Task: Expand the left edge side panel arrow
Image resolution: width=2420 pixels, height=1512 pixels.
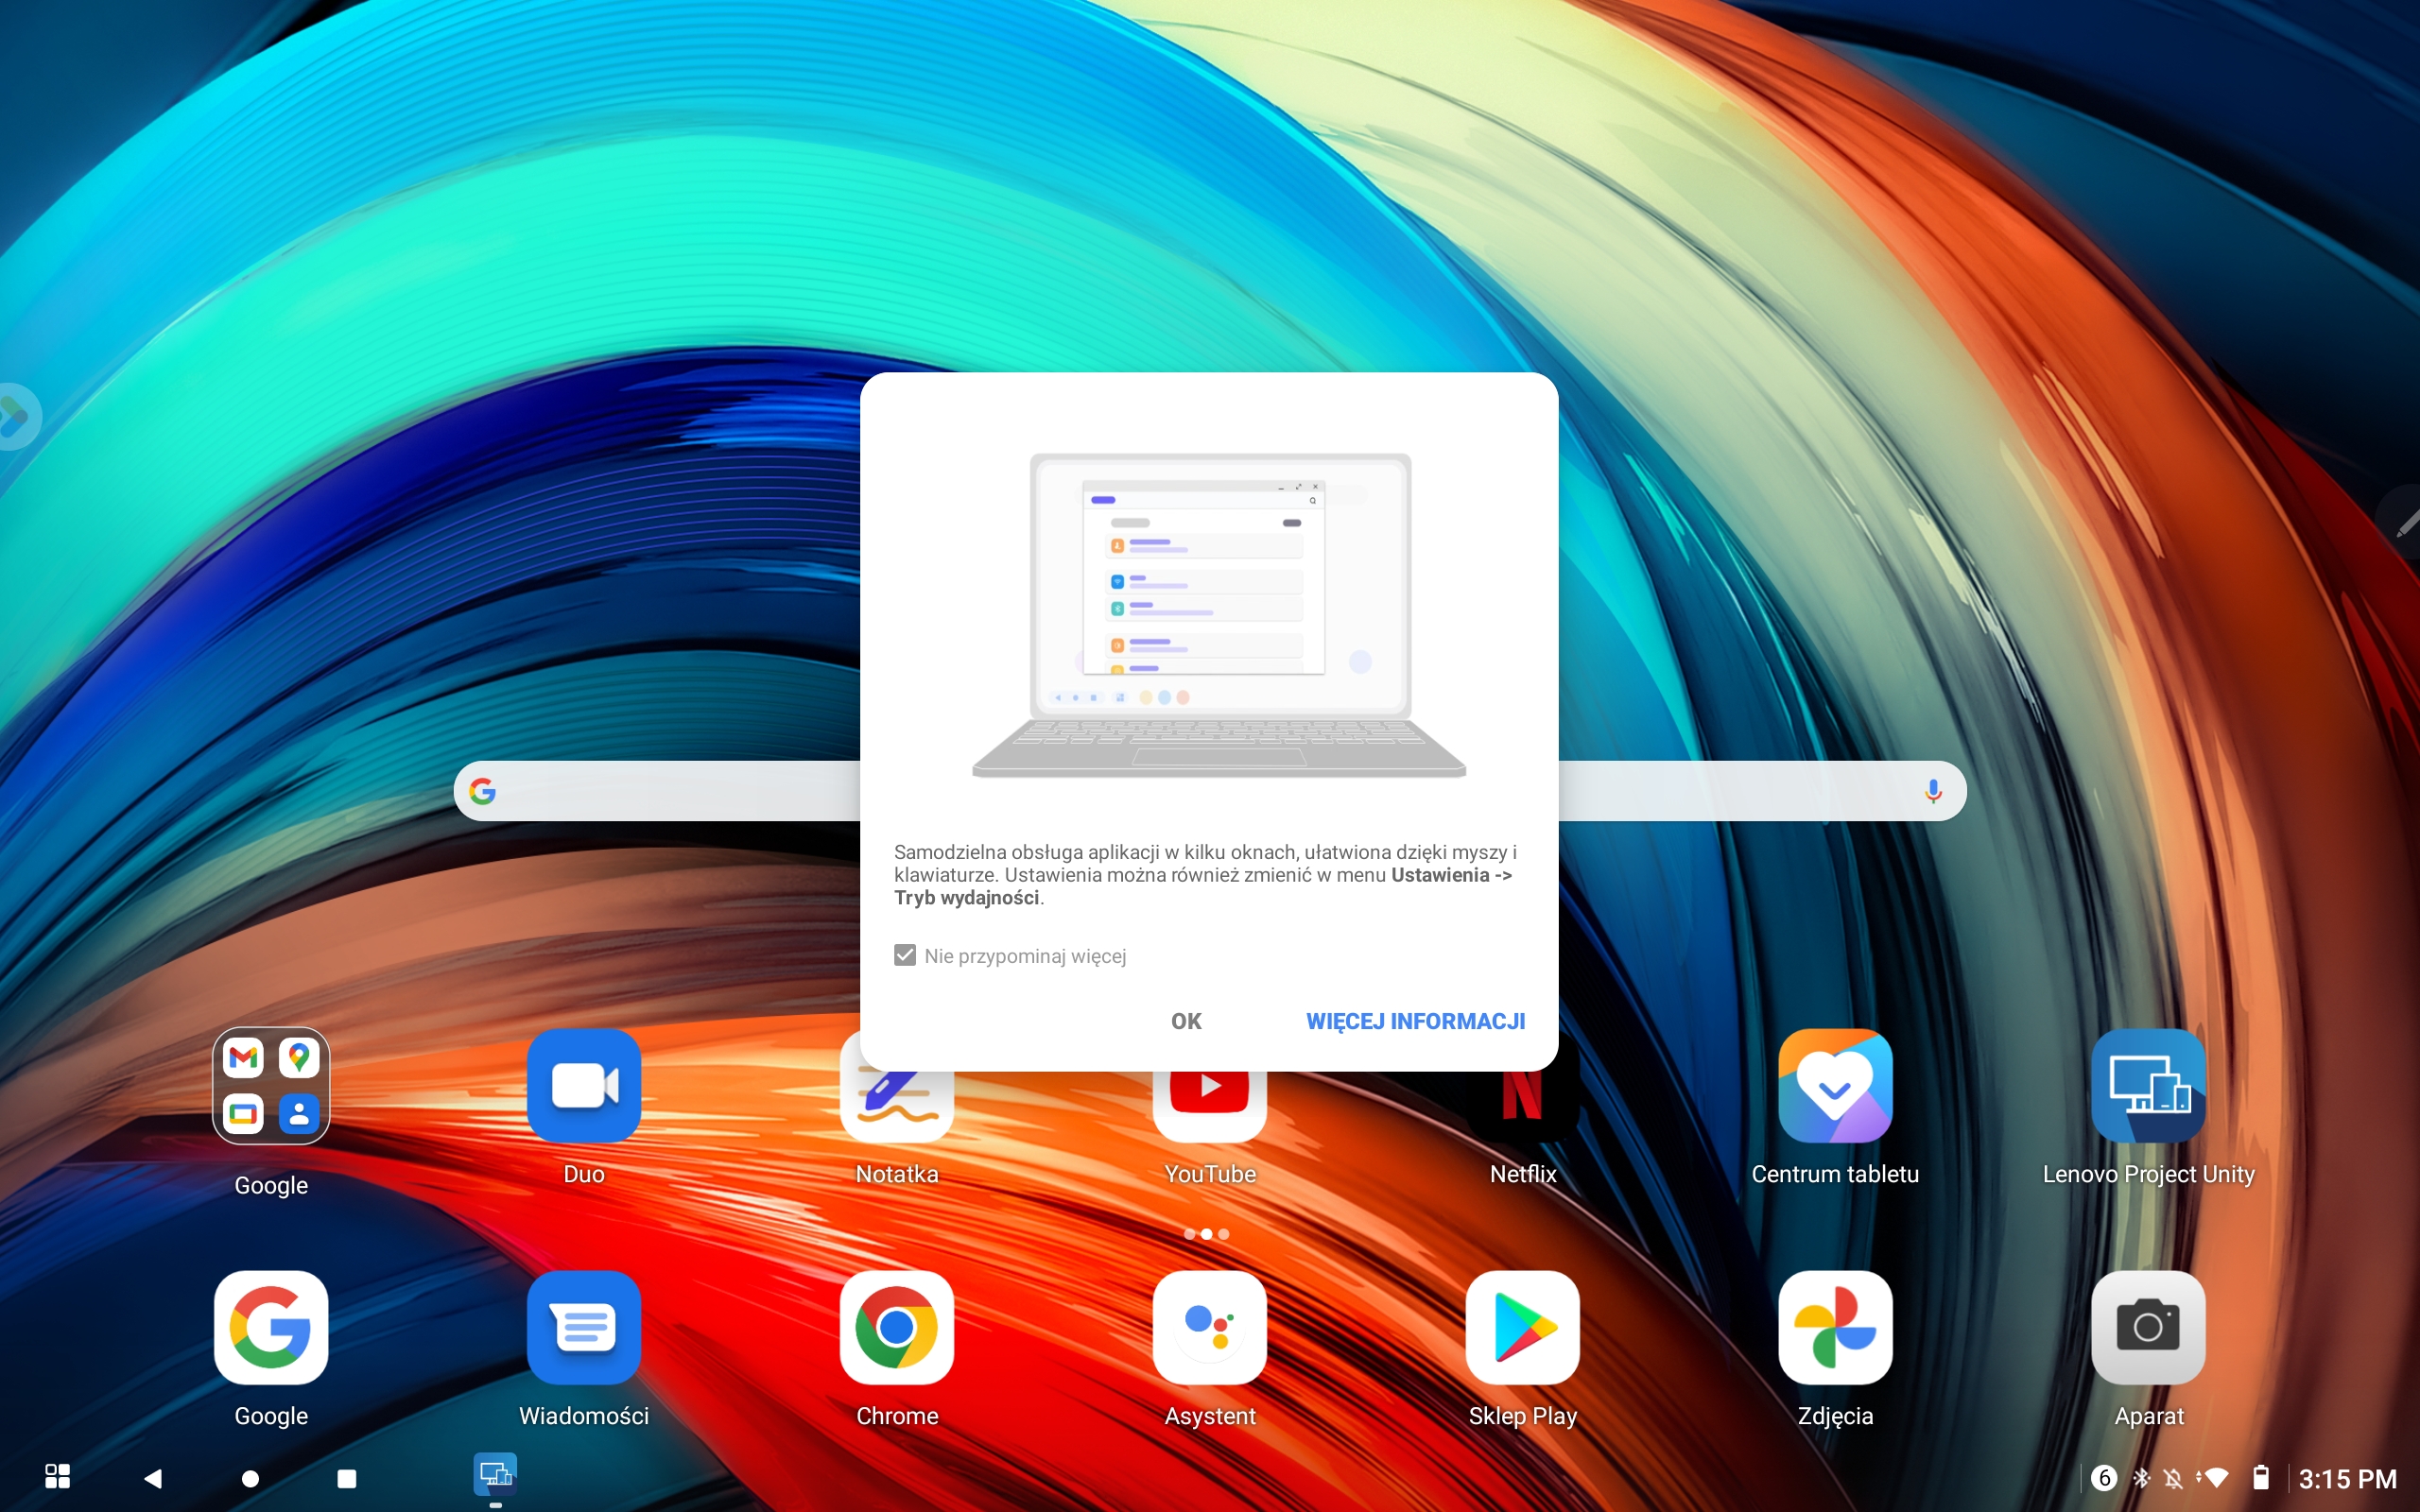Action: click(14, 416)
